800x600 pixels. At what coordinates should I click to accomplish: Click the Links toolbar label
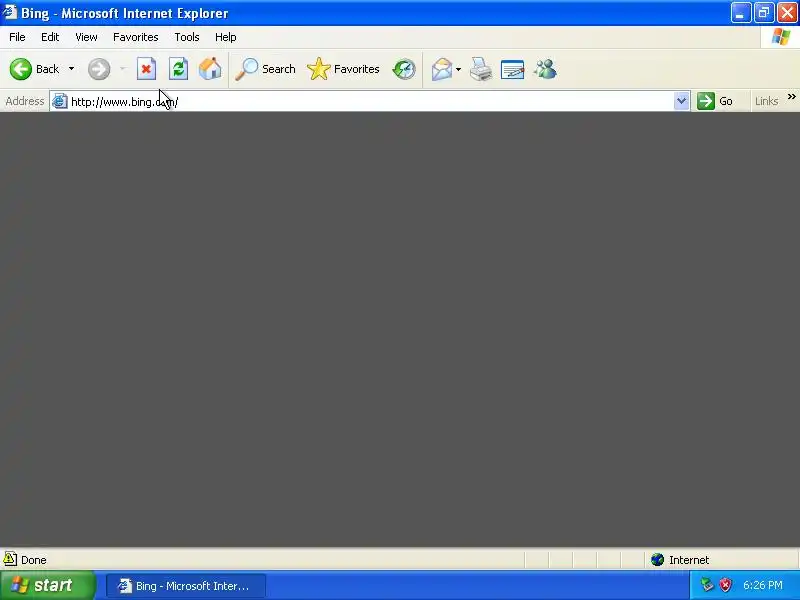[x=766, y=101]
